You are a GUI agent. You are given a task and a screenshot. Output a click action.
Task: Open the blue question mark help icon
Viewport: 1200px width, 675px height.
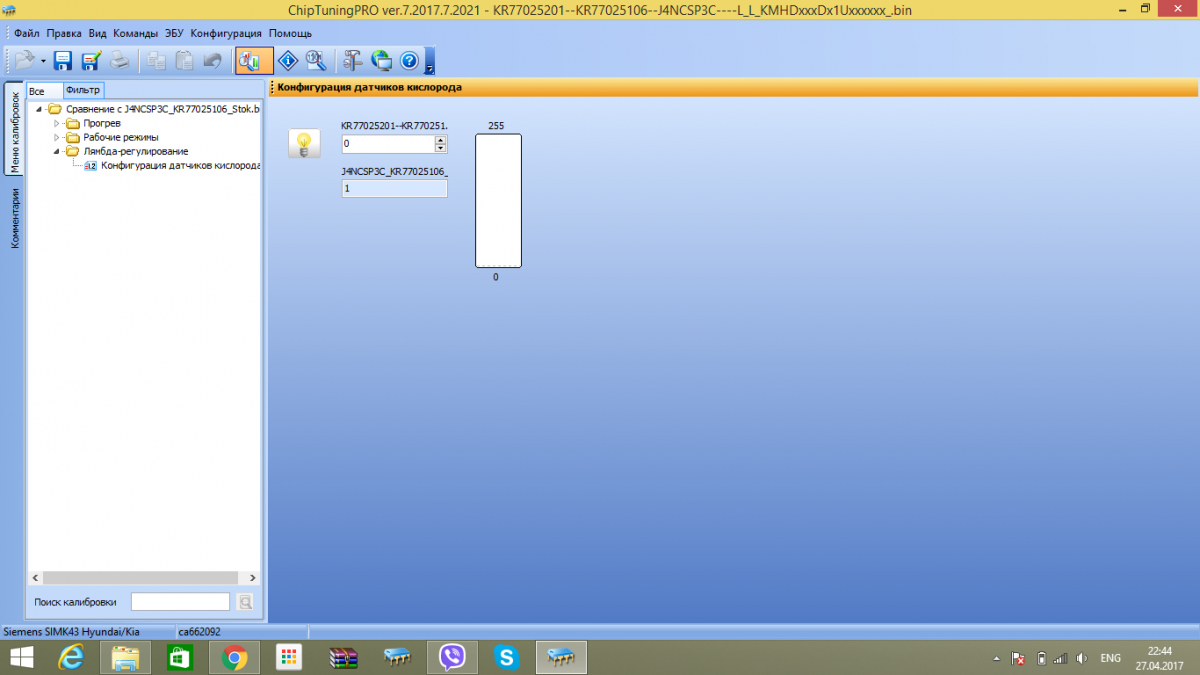(x=409, y=61)
